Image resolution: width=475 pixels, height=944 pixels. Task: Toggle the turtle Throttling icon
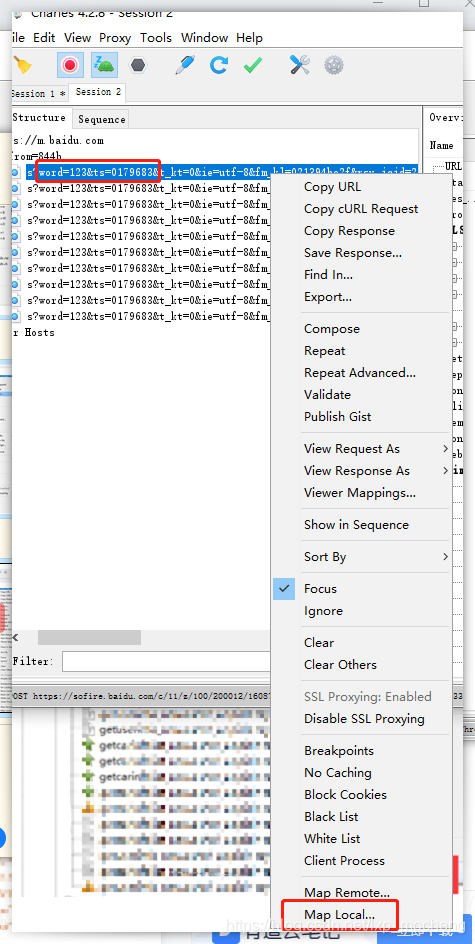click(104, 65)
